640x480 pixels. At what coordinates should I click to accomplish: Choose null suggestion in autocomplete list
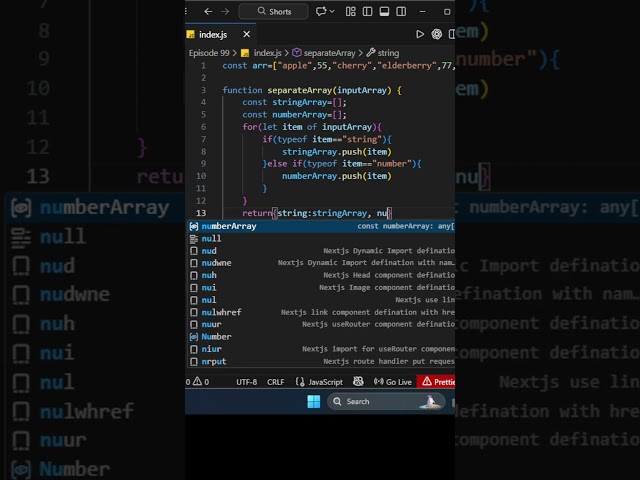321,238
